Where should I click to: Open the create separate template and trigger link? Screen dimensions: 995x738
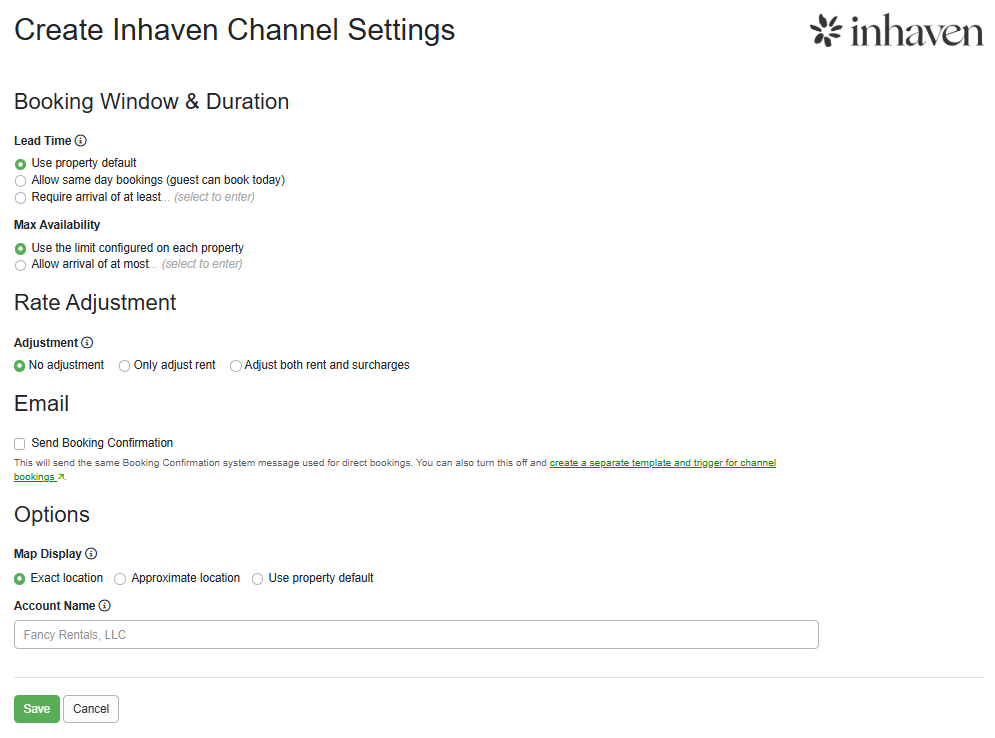point(662,463)
